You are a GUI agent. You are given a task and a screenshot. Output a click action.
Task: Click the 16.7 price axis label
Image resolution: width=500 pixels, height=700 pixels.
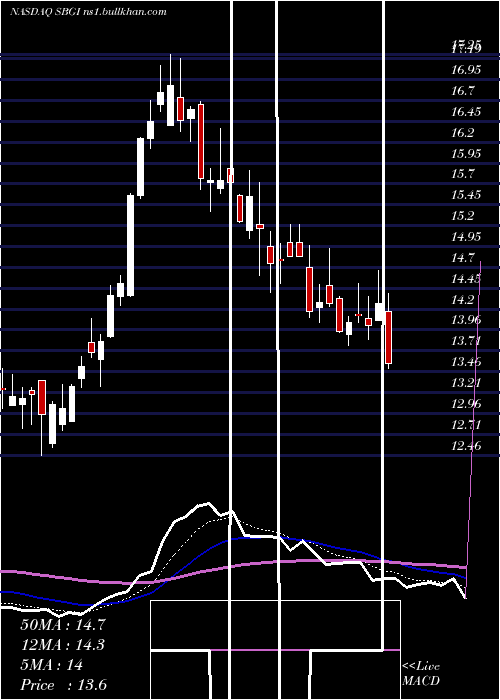462,91
